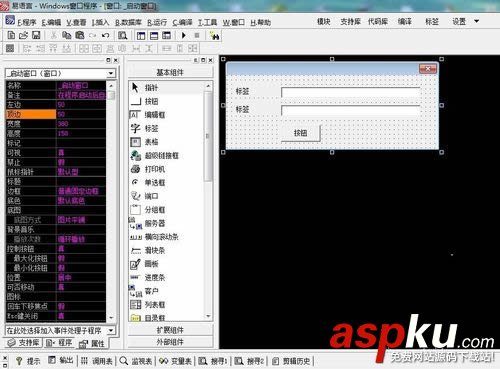Select the 宽度 property row
The height and width of the screenshot is (369, 500).
coord(56,124)
